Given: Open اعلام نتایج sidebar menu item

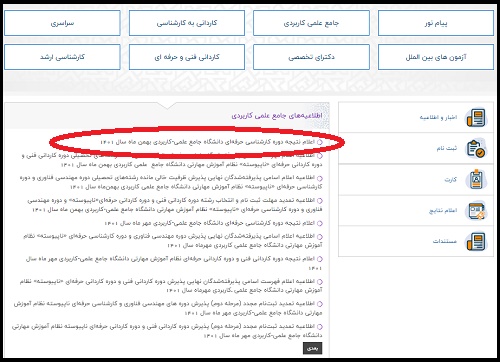Looking at the screenshot, I should (416, 210).
